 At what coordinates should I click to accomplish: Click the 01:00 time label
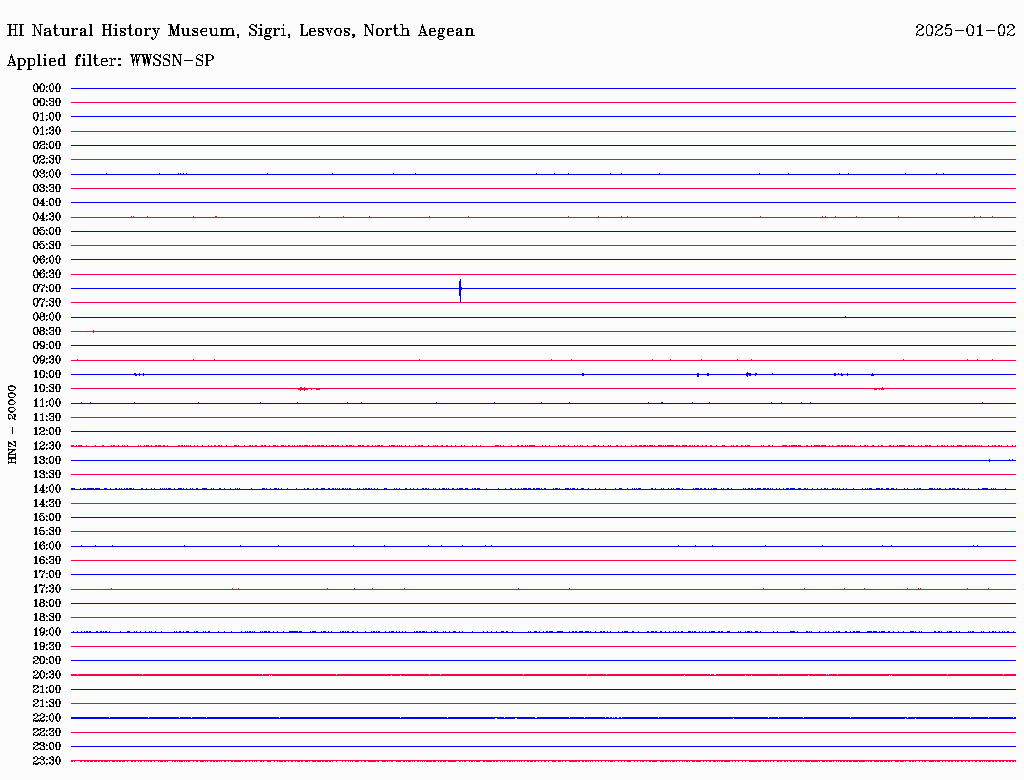(x=47, y=117)
